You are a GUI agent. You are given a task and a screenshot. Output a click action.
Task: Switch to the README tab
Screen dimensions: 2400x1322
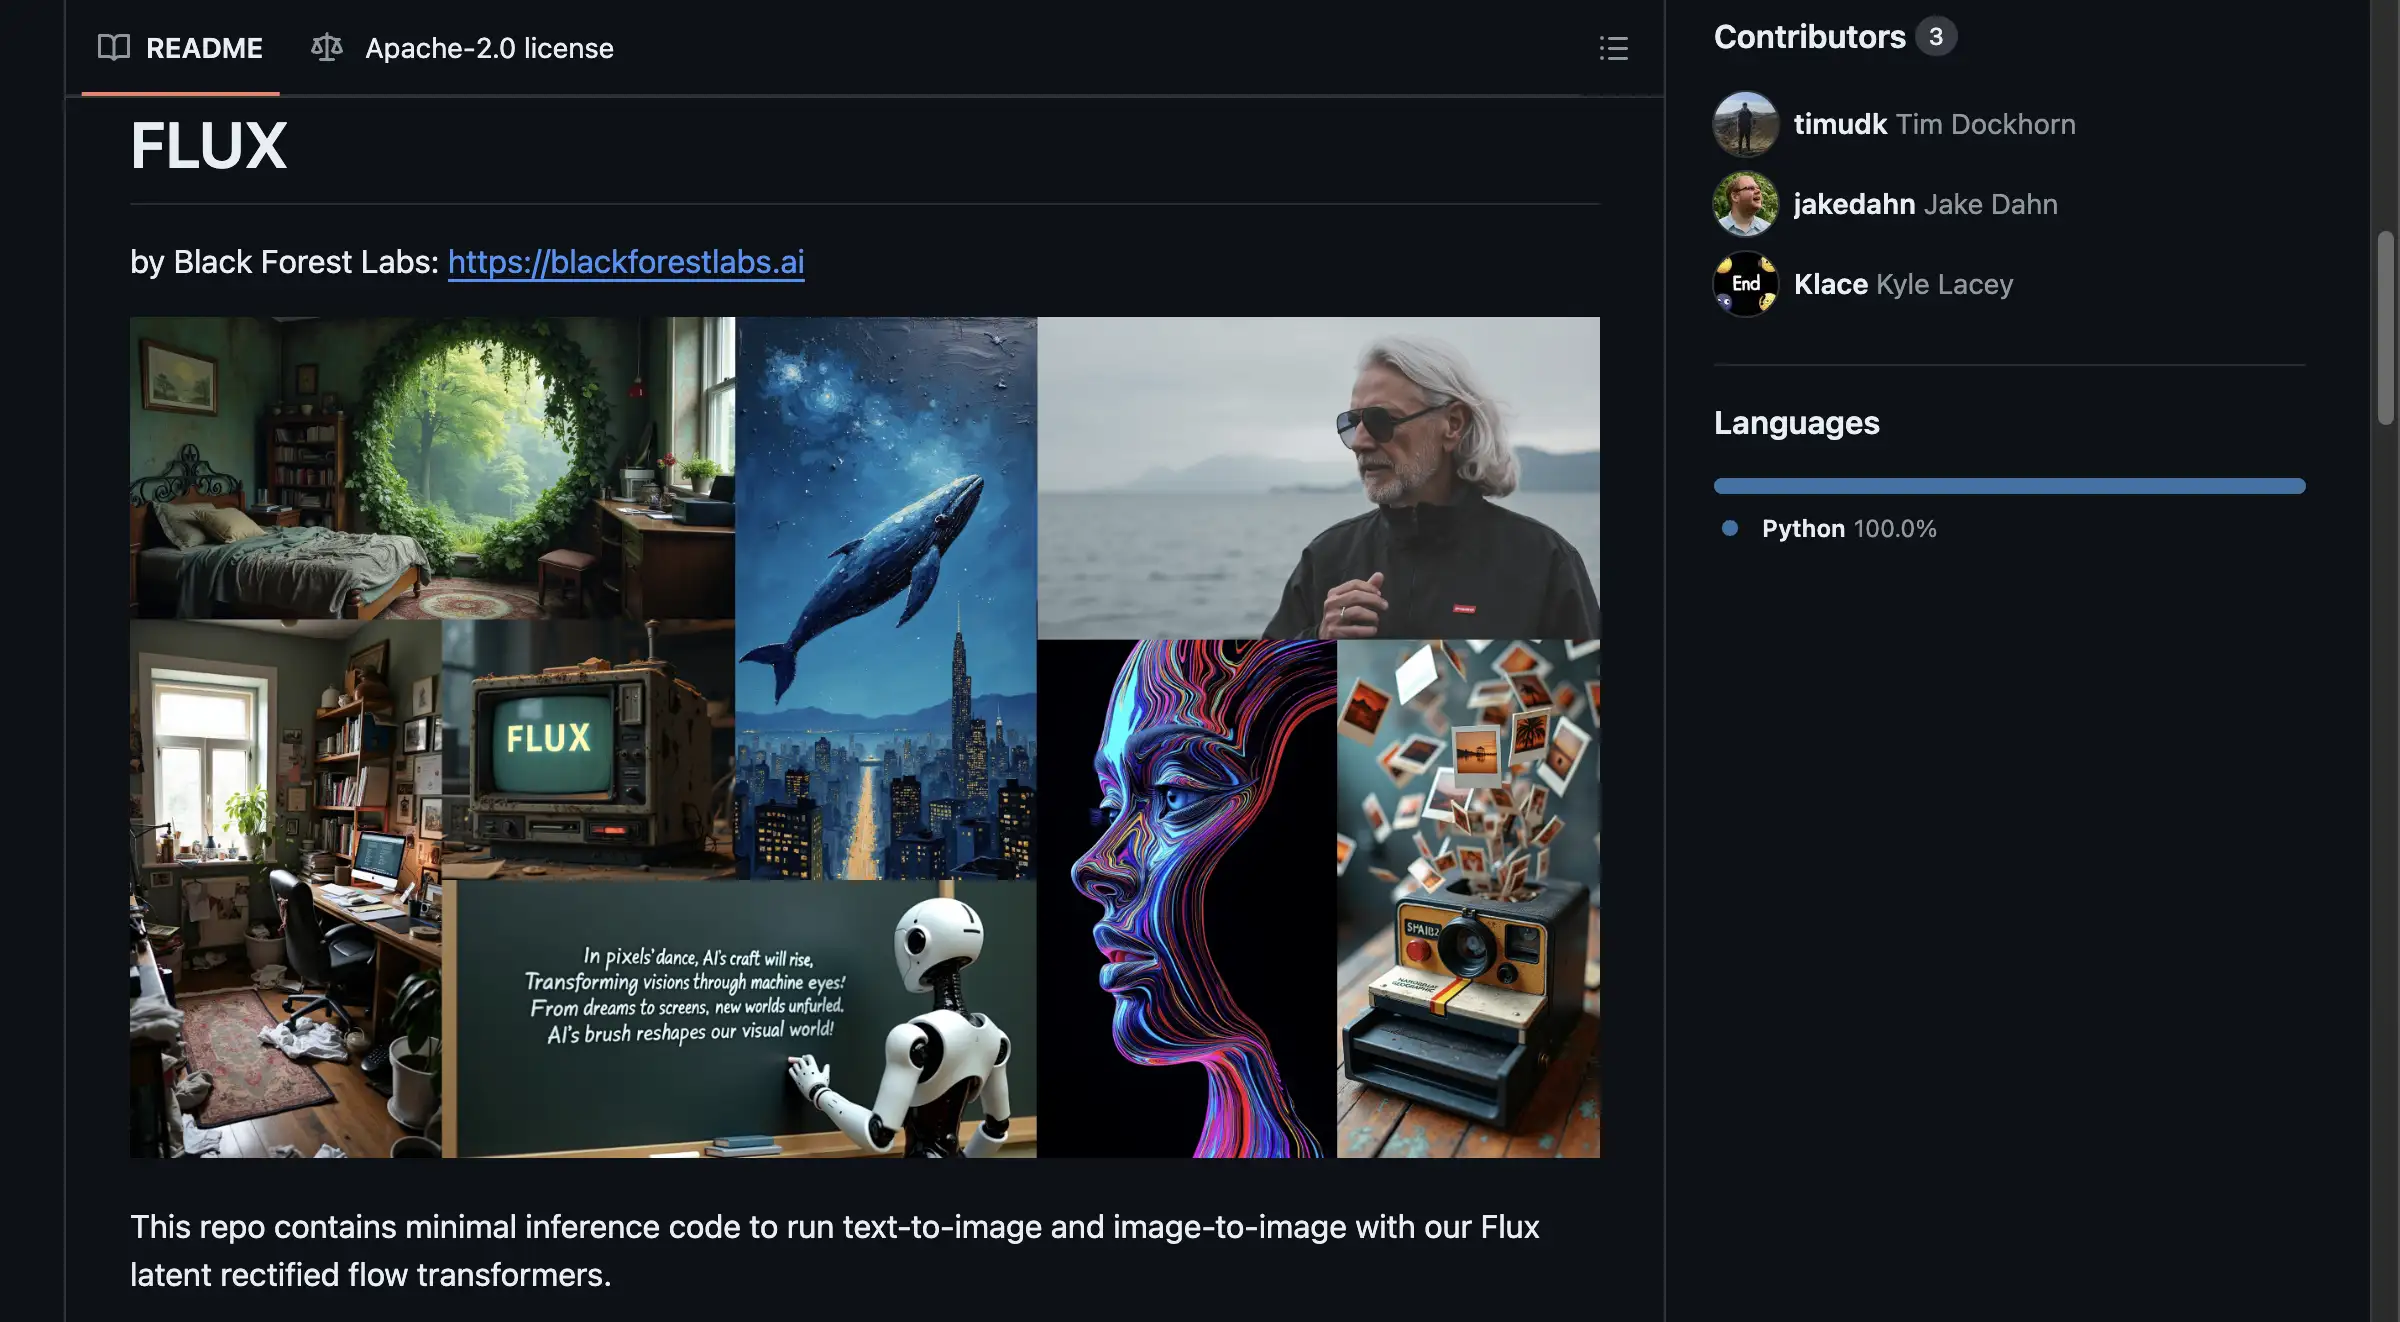pyautogui.click(x=204, y=48)
